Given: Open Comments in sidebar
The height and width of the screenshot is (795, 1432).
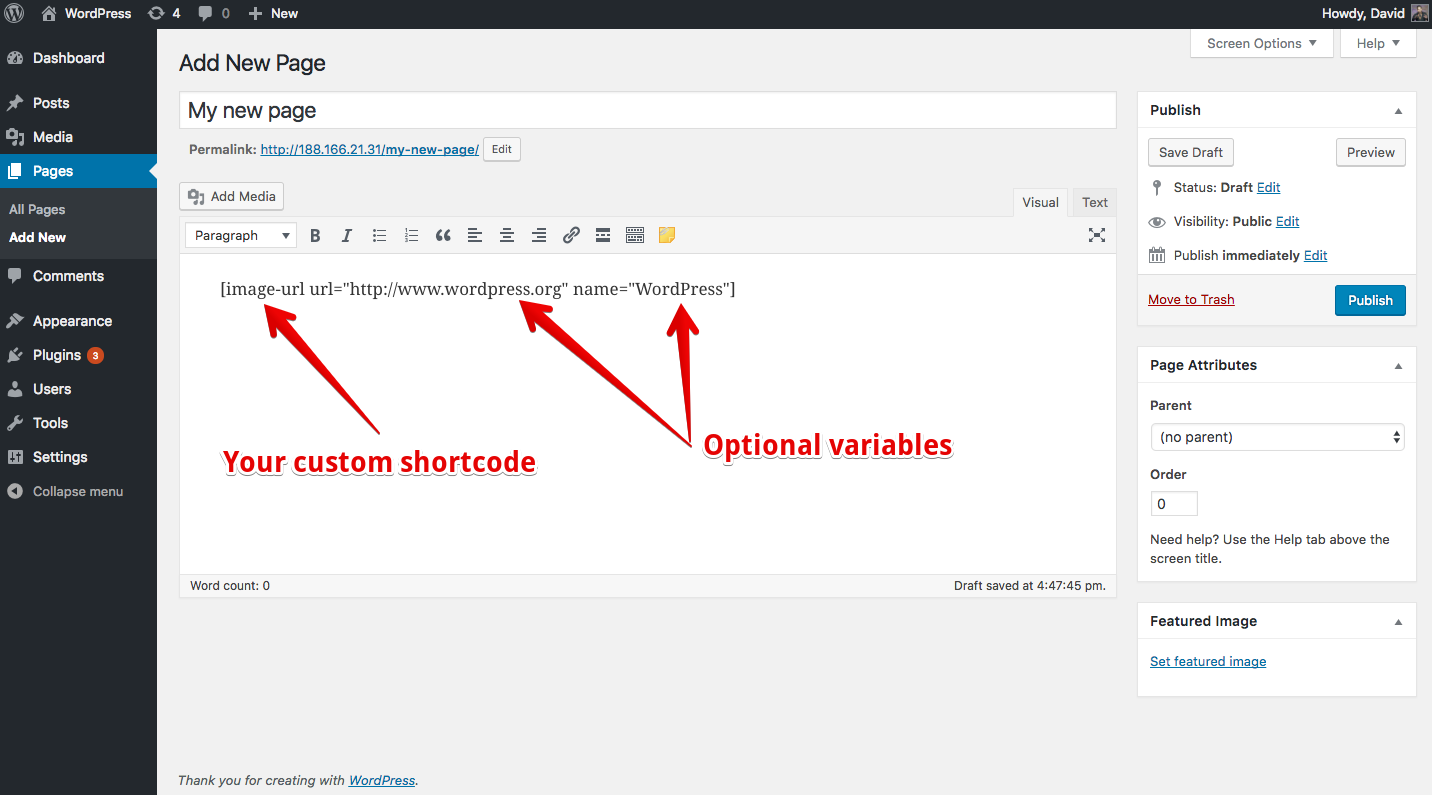Looking at the screenshot, I should (78, 276).
